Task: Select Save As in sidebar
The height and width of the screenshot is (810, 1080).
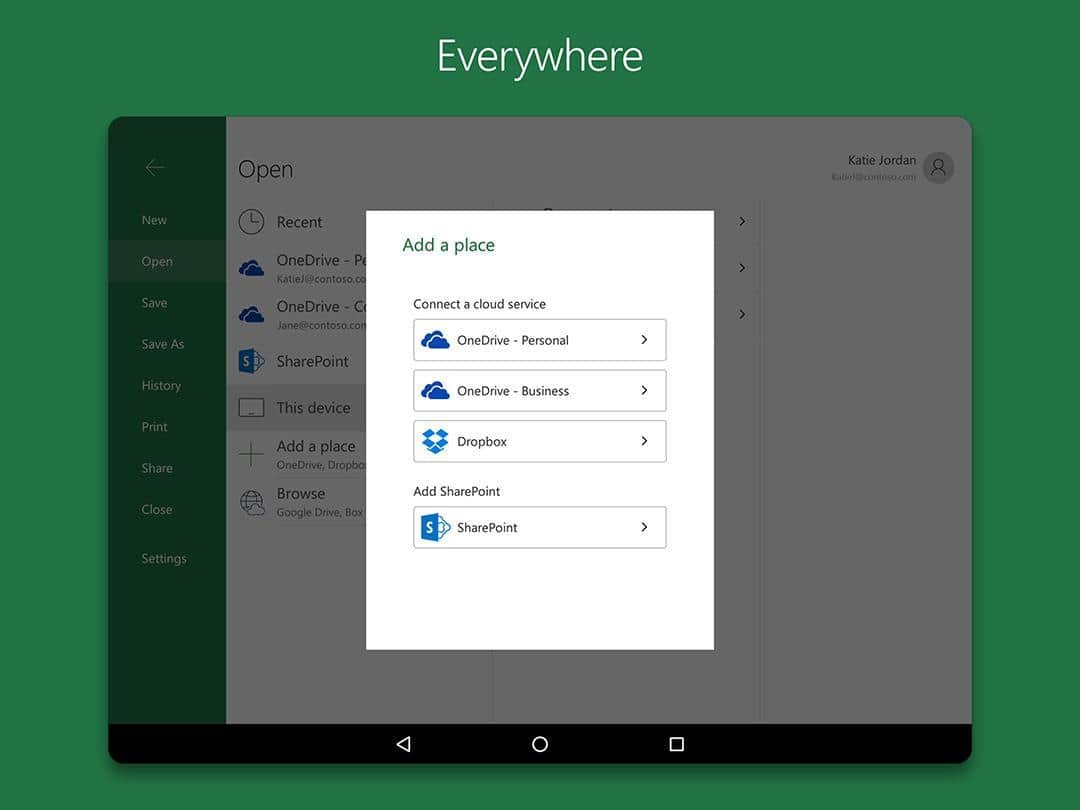Action: pos(163,344)
